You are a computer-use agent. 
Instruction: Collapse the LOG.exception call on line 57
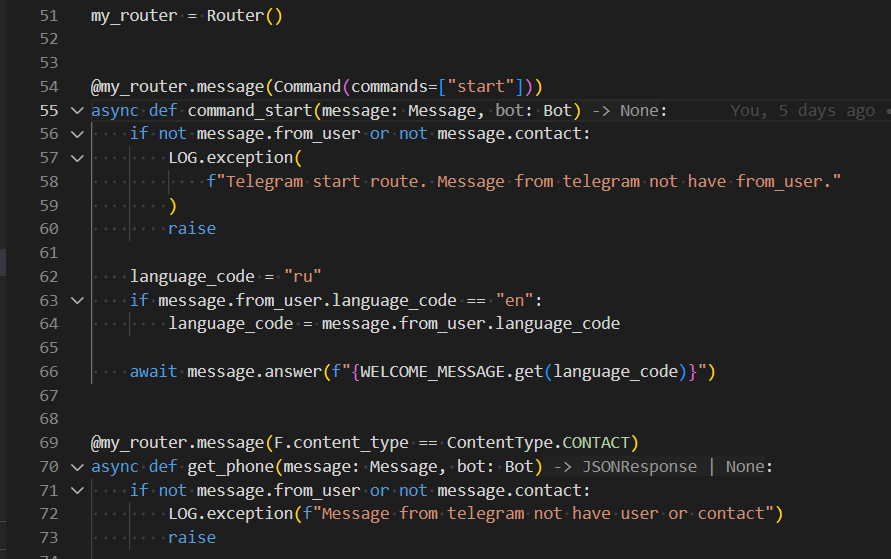tap(77, 158)
